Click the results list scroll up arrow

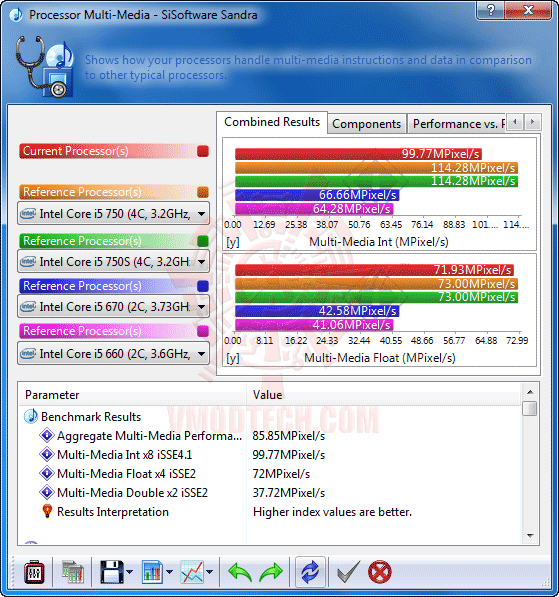530,392
